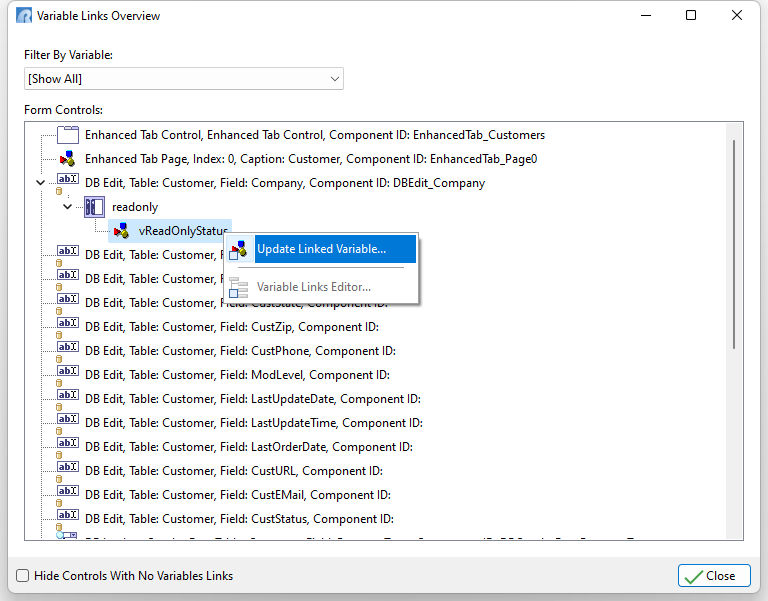Click the vReadOnlyStatus variable icon
The width and height of the screenshot is (768, 601).
click(x=121, y=231)
